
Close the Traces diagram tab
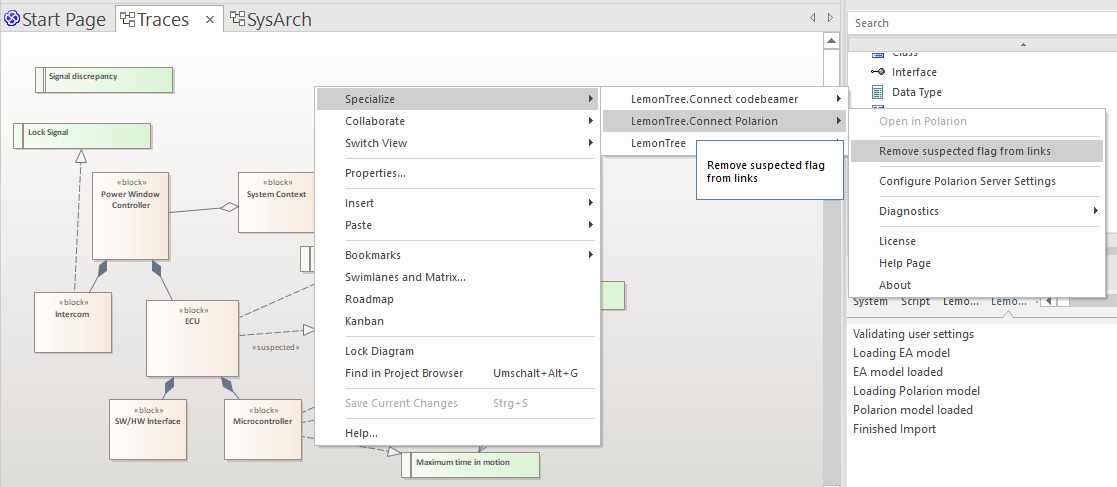click(x=209, y=20)
